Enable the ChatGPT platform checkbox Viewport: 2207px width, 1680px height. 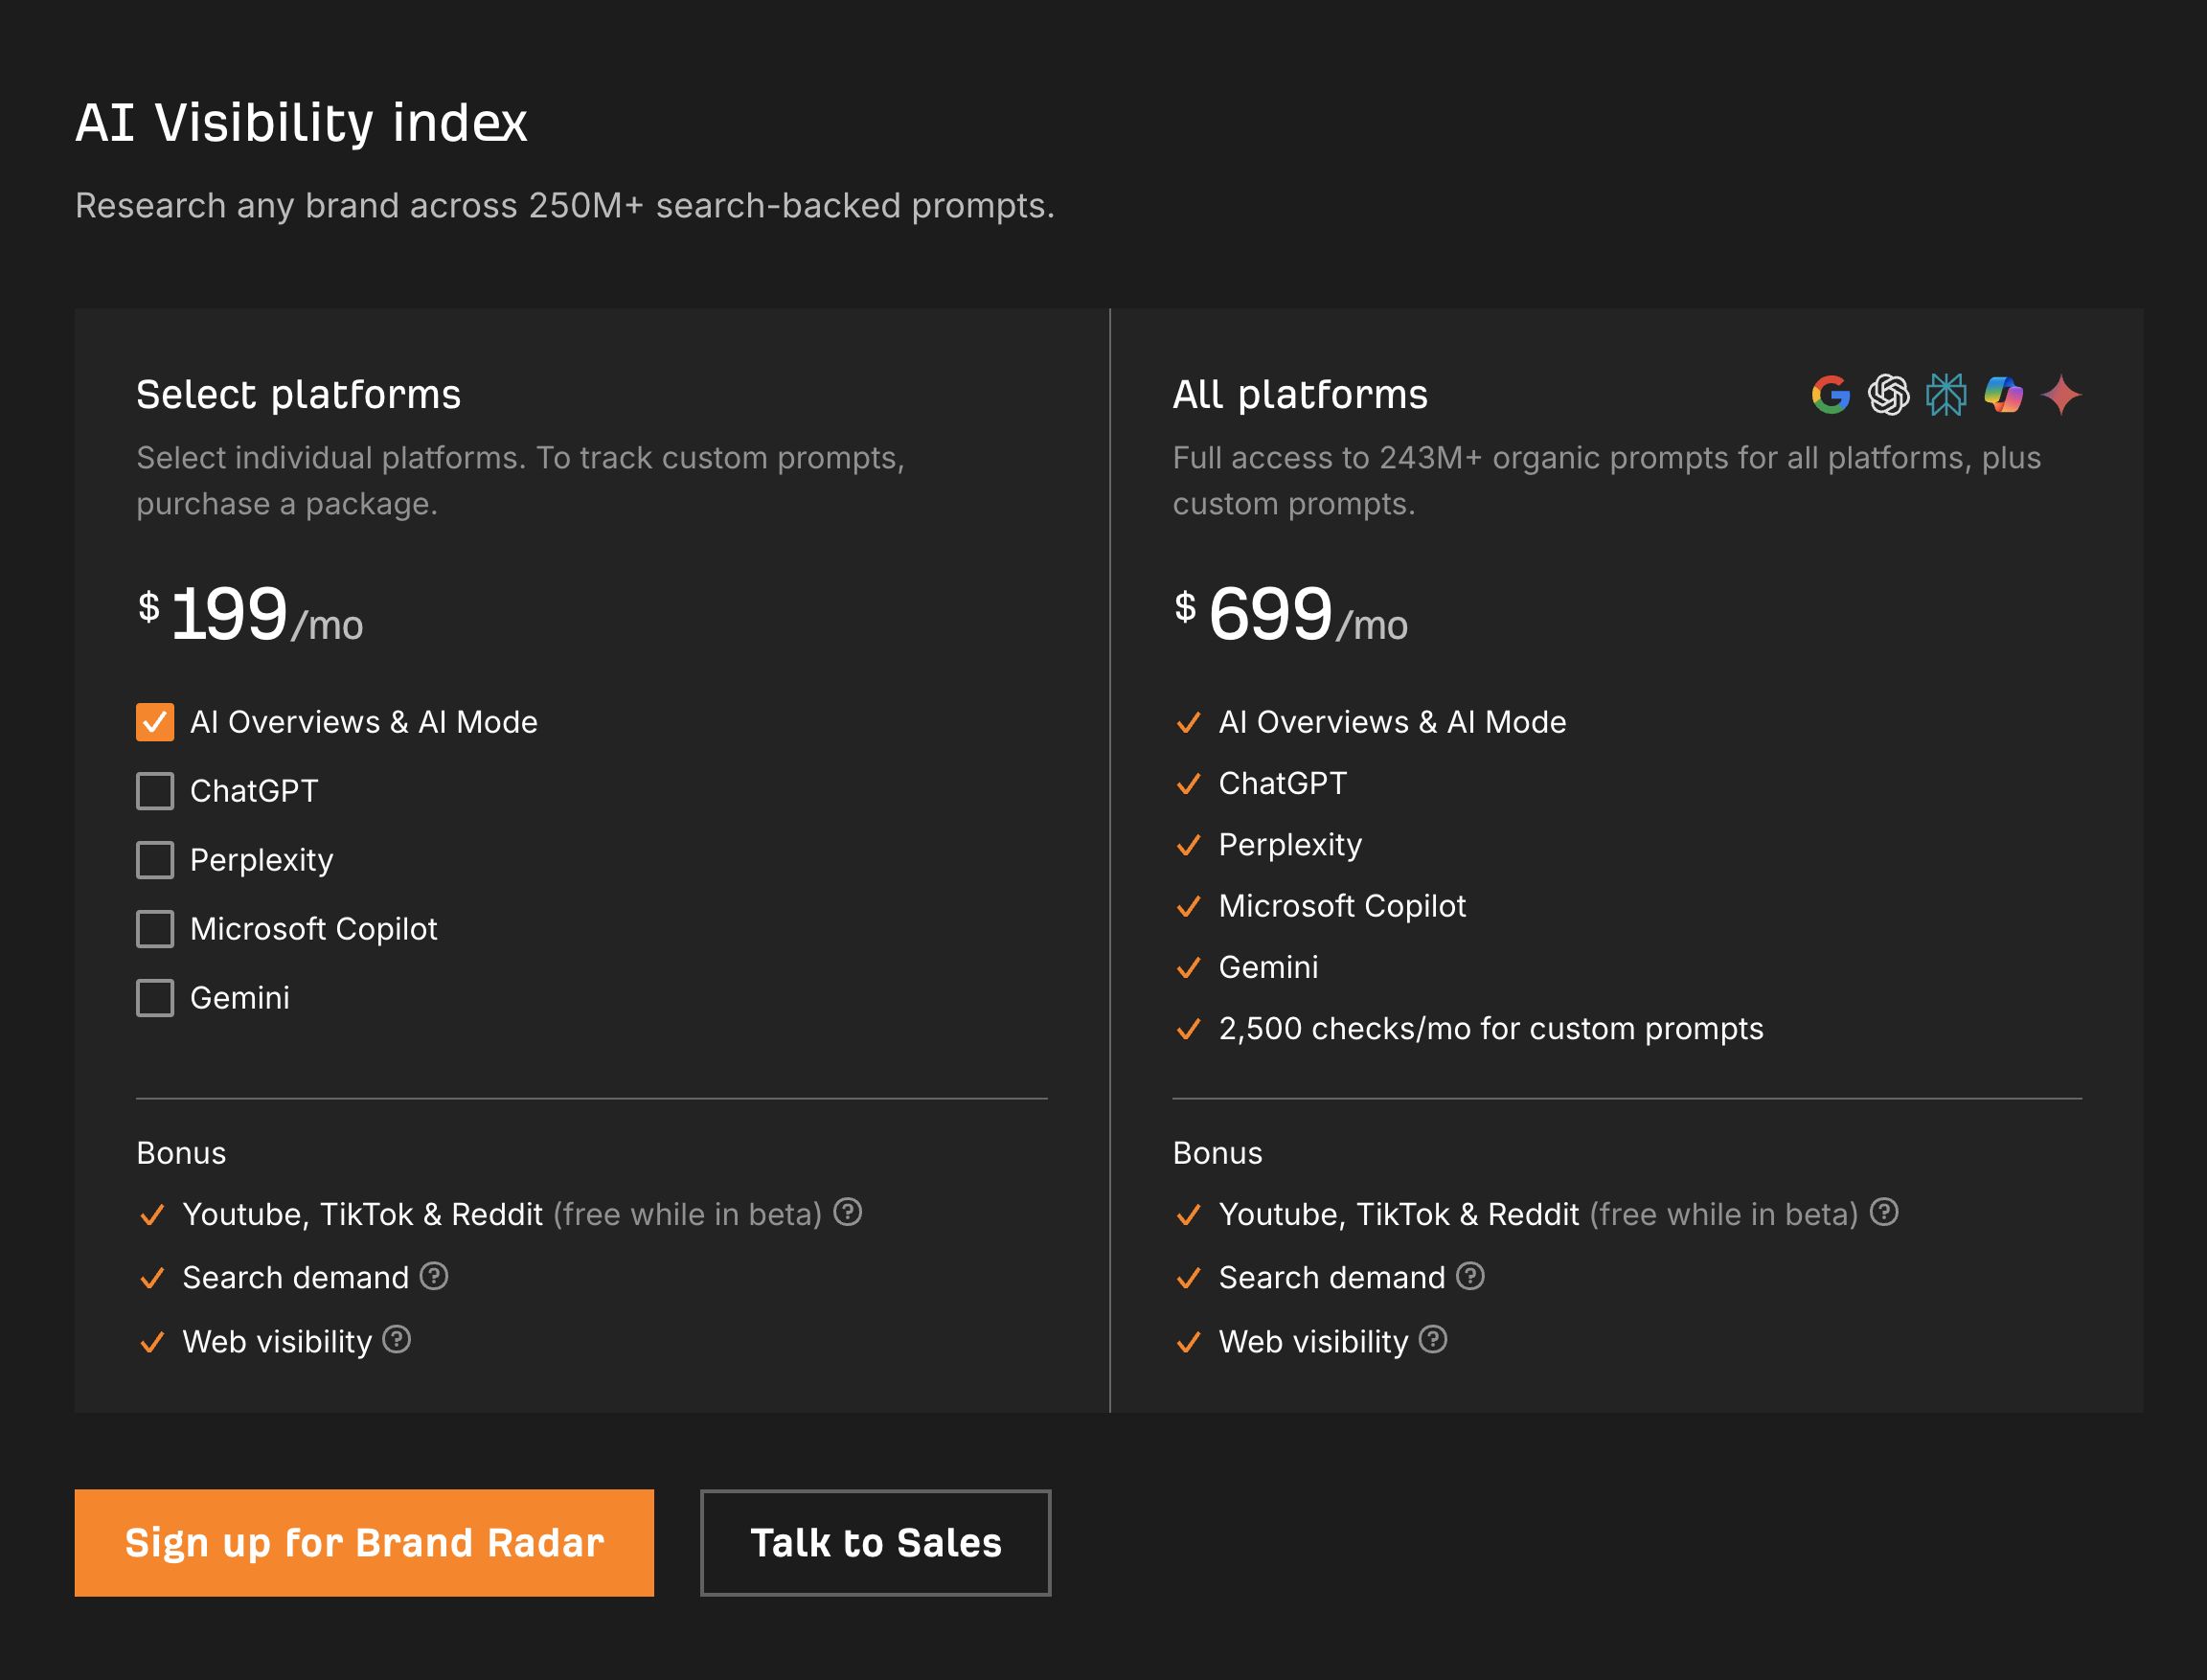155,791
